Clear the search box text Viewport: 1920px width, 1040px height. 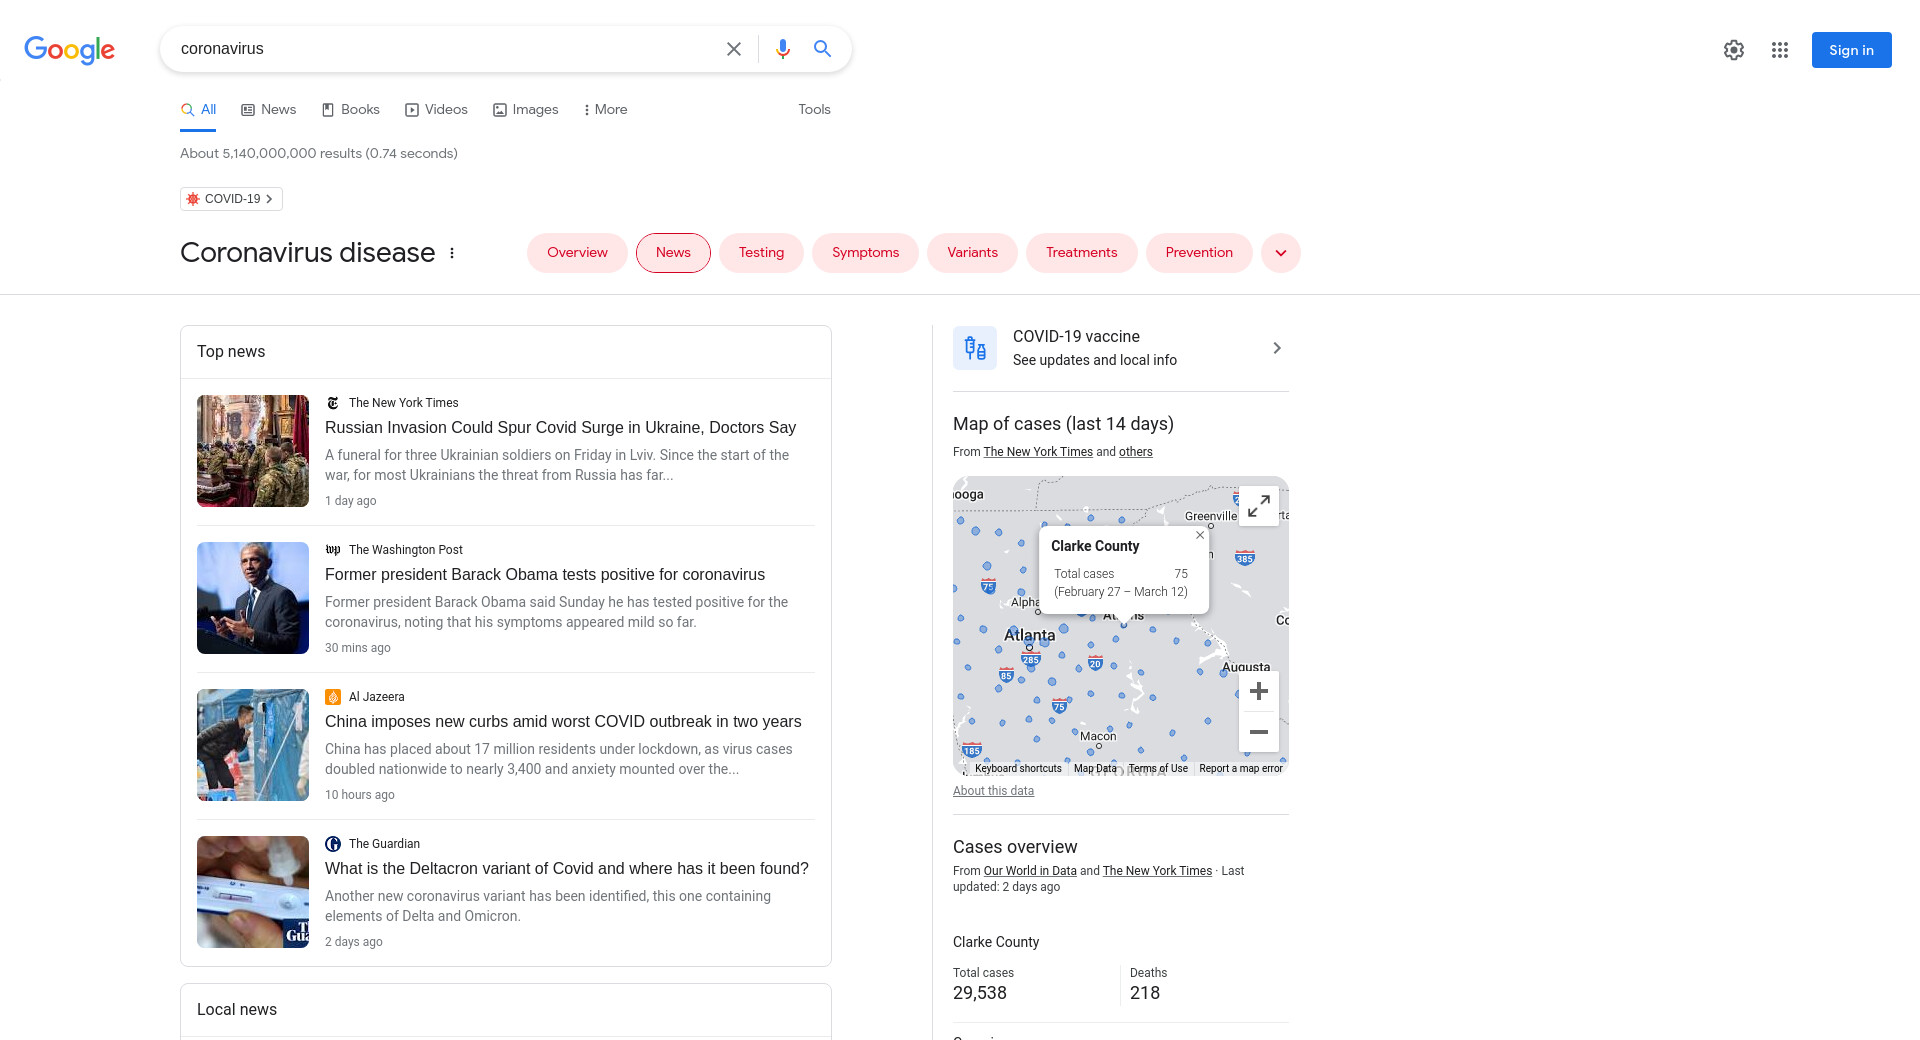pyautogui.click(x=733, y=49)
